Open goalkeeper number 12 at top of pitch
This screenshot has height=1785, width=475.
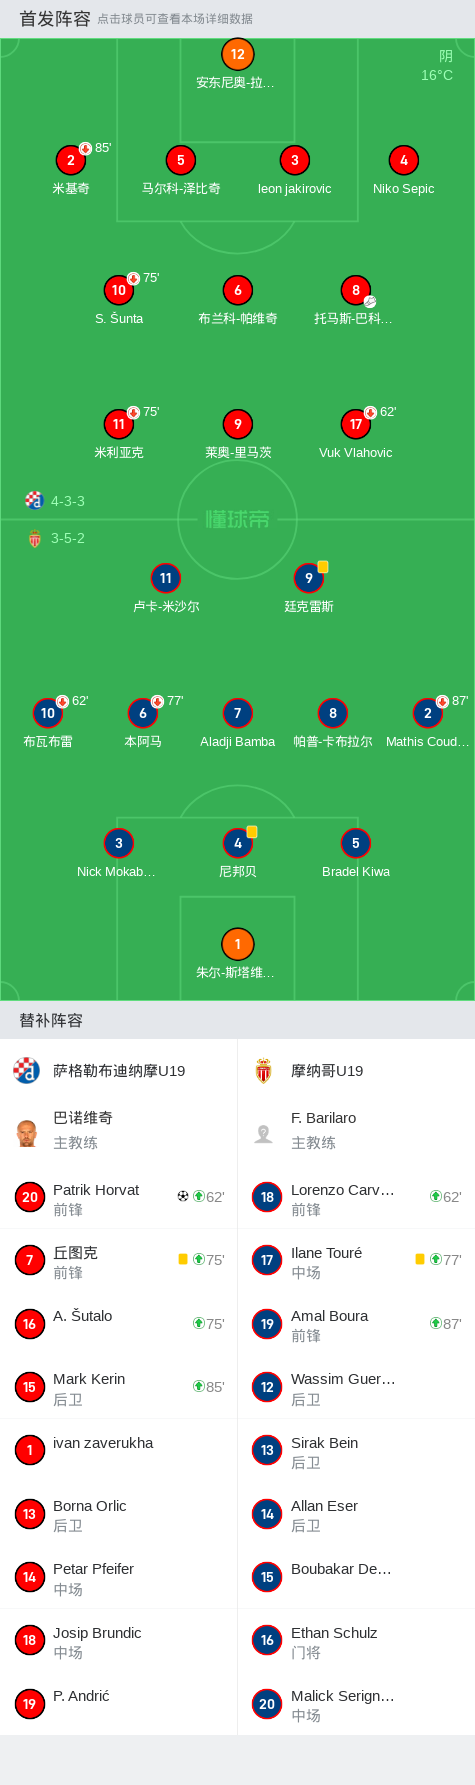(237, 55)
